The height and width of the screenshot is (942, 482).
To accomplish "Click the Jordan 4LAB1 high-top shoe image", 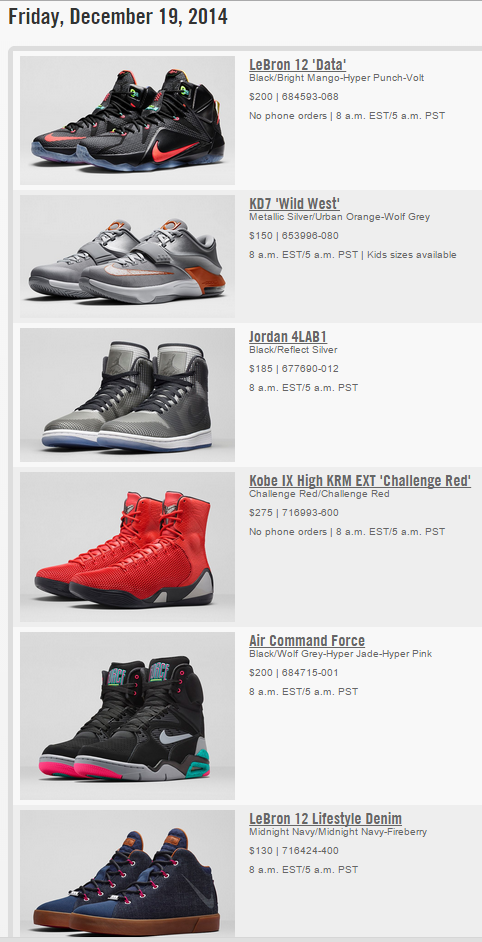I will click(x=127, y=395).
